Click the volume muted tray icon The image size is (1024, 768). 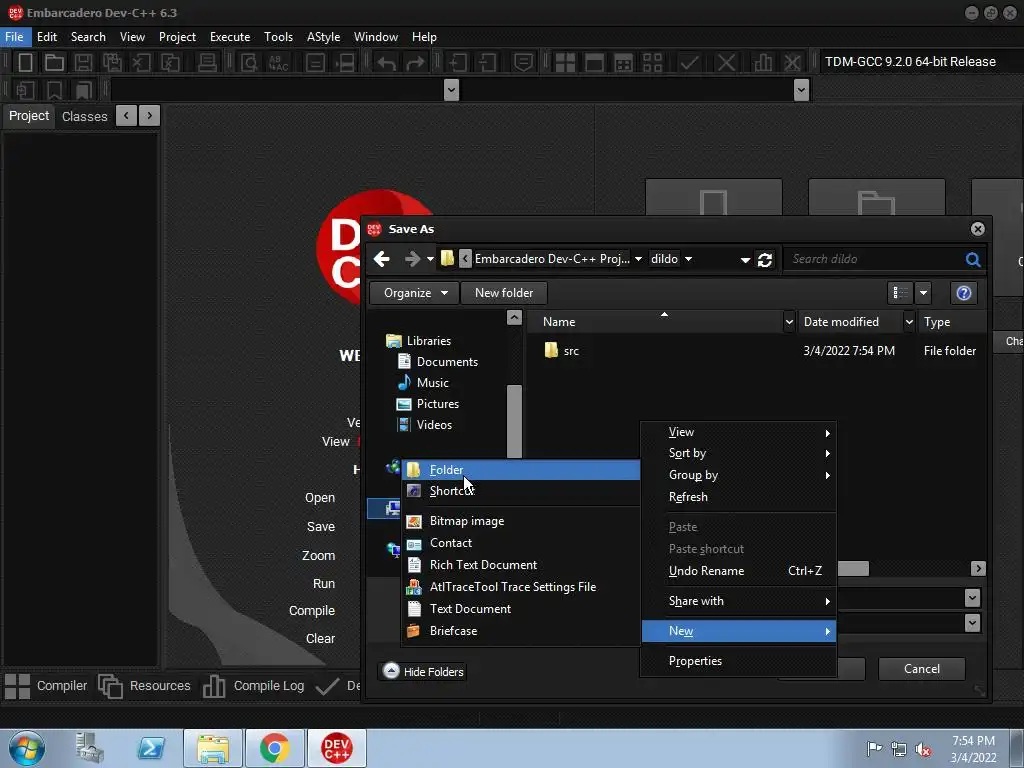coord(923,750)
